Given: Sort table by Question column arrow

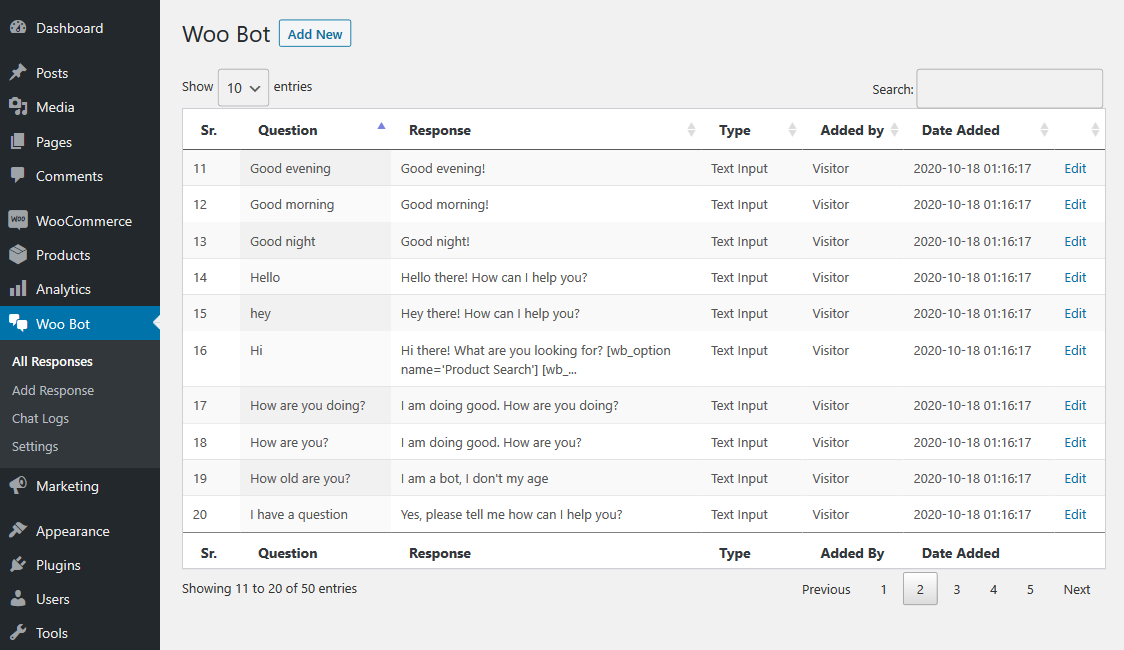Looking at the screenshot, I should coord(381,126).
